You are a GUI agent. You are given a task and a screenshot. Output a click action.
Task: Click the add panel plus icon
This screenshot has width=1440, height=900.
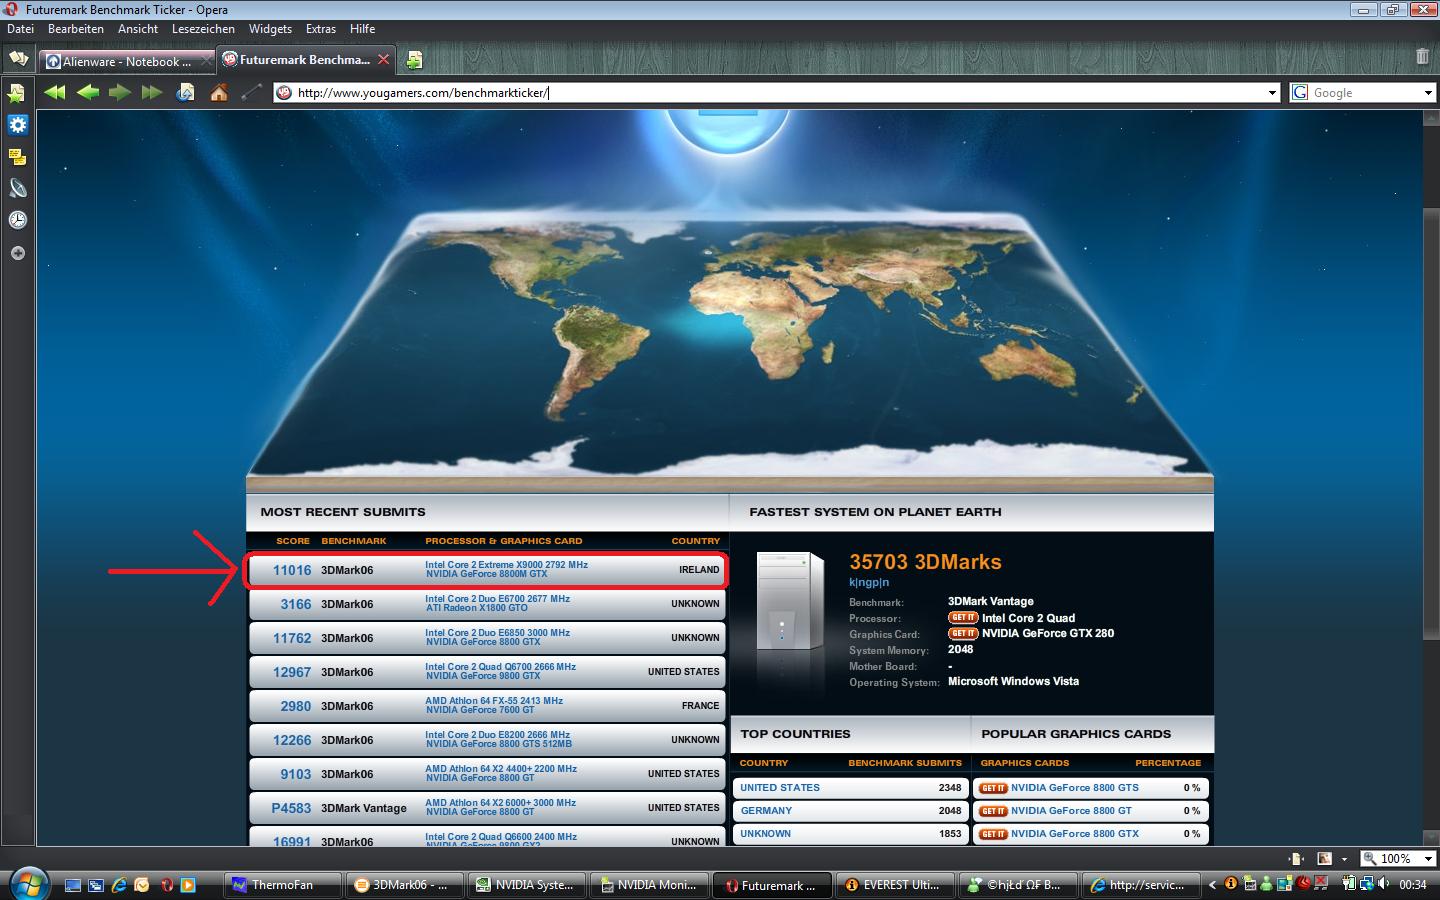pos(17,253)
